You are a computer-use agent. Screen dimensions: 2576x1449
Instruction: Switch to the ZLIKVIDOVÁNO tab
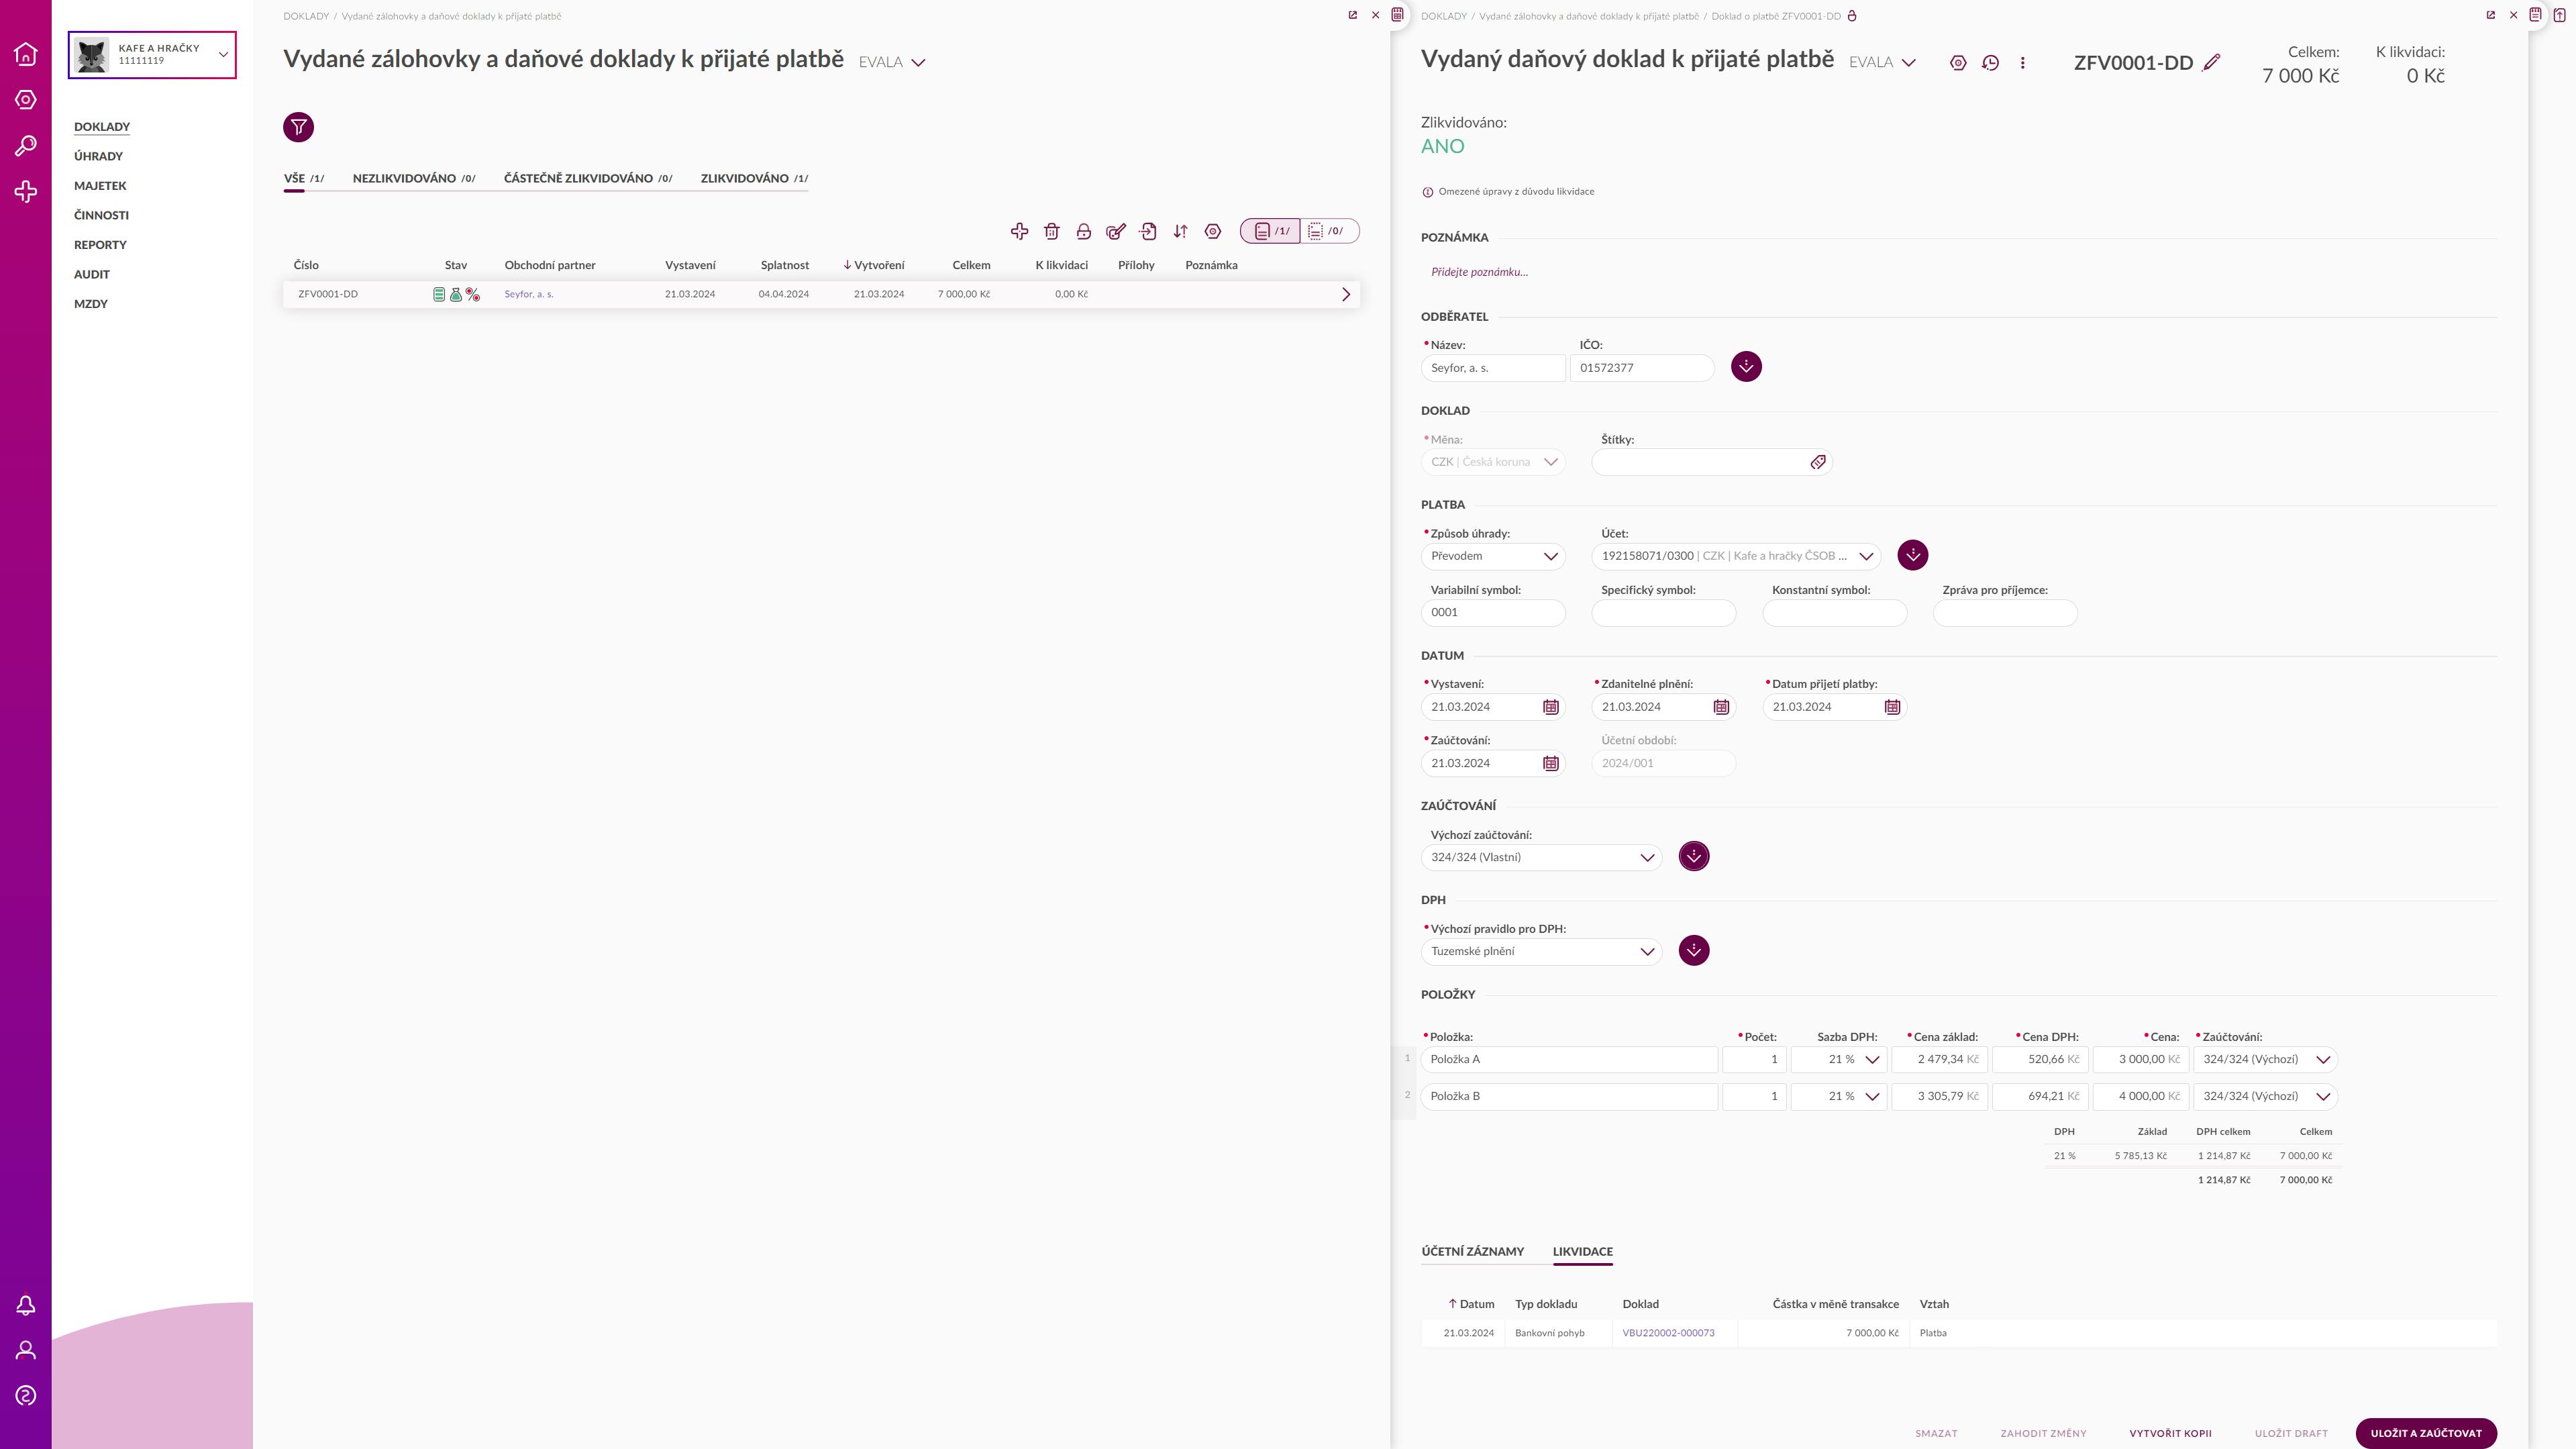click(754, 179)
